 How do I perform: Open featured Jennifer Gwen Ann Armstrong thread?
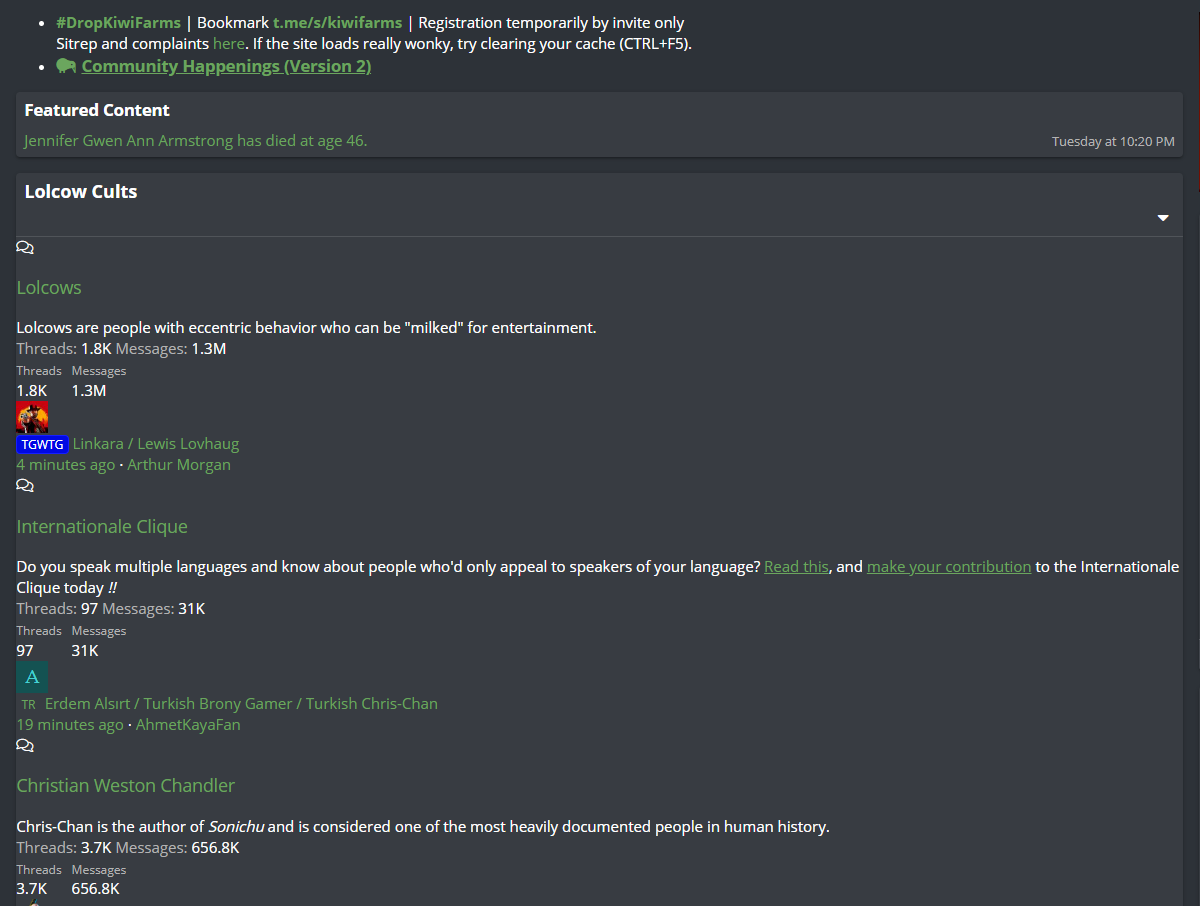click(196, 141)
